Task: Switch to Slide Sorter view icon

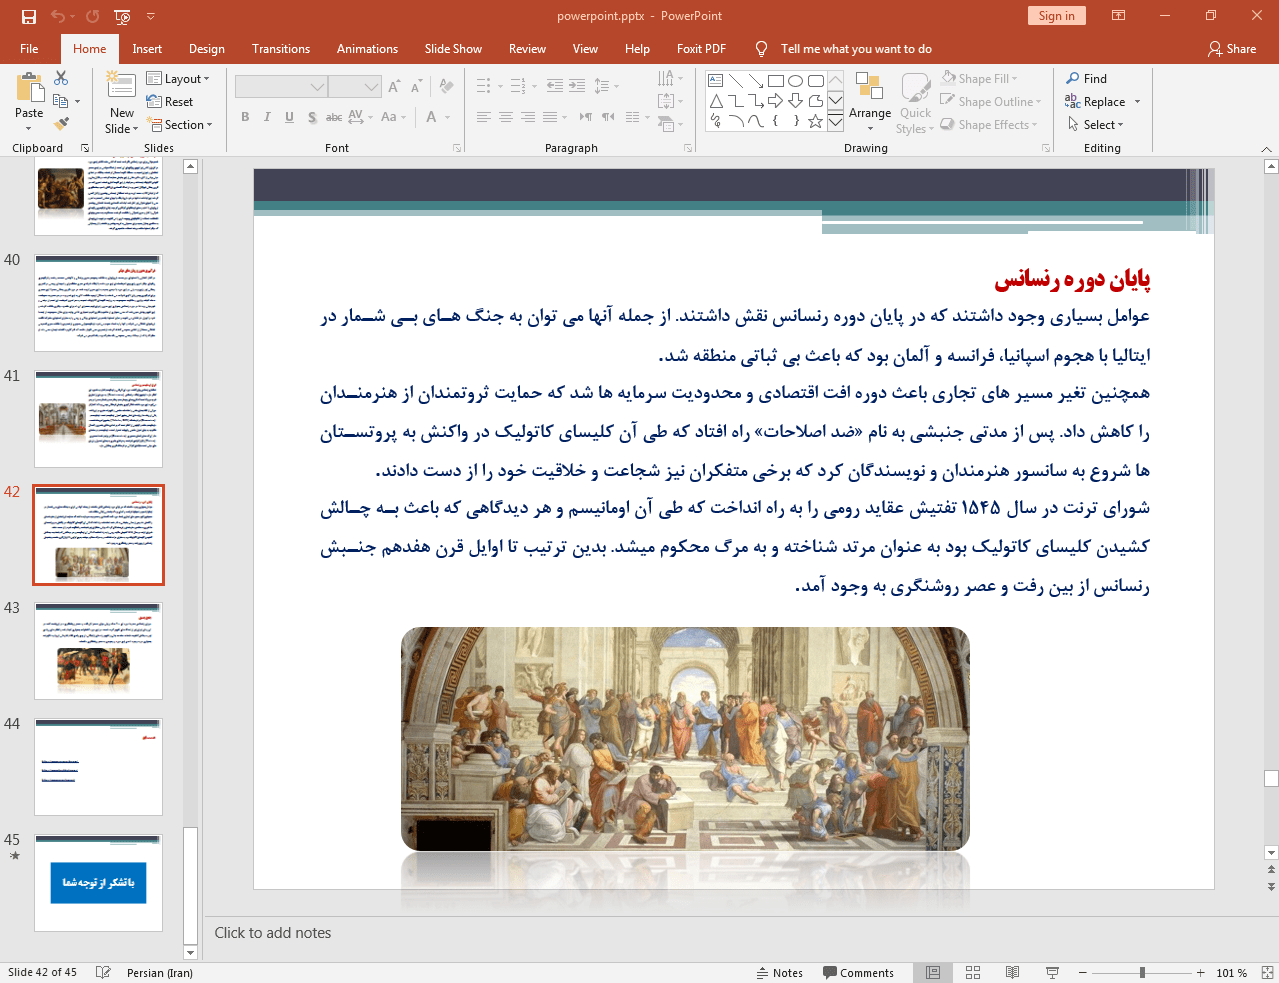Action: click(x=973, y=972)
